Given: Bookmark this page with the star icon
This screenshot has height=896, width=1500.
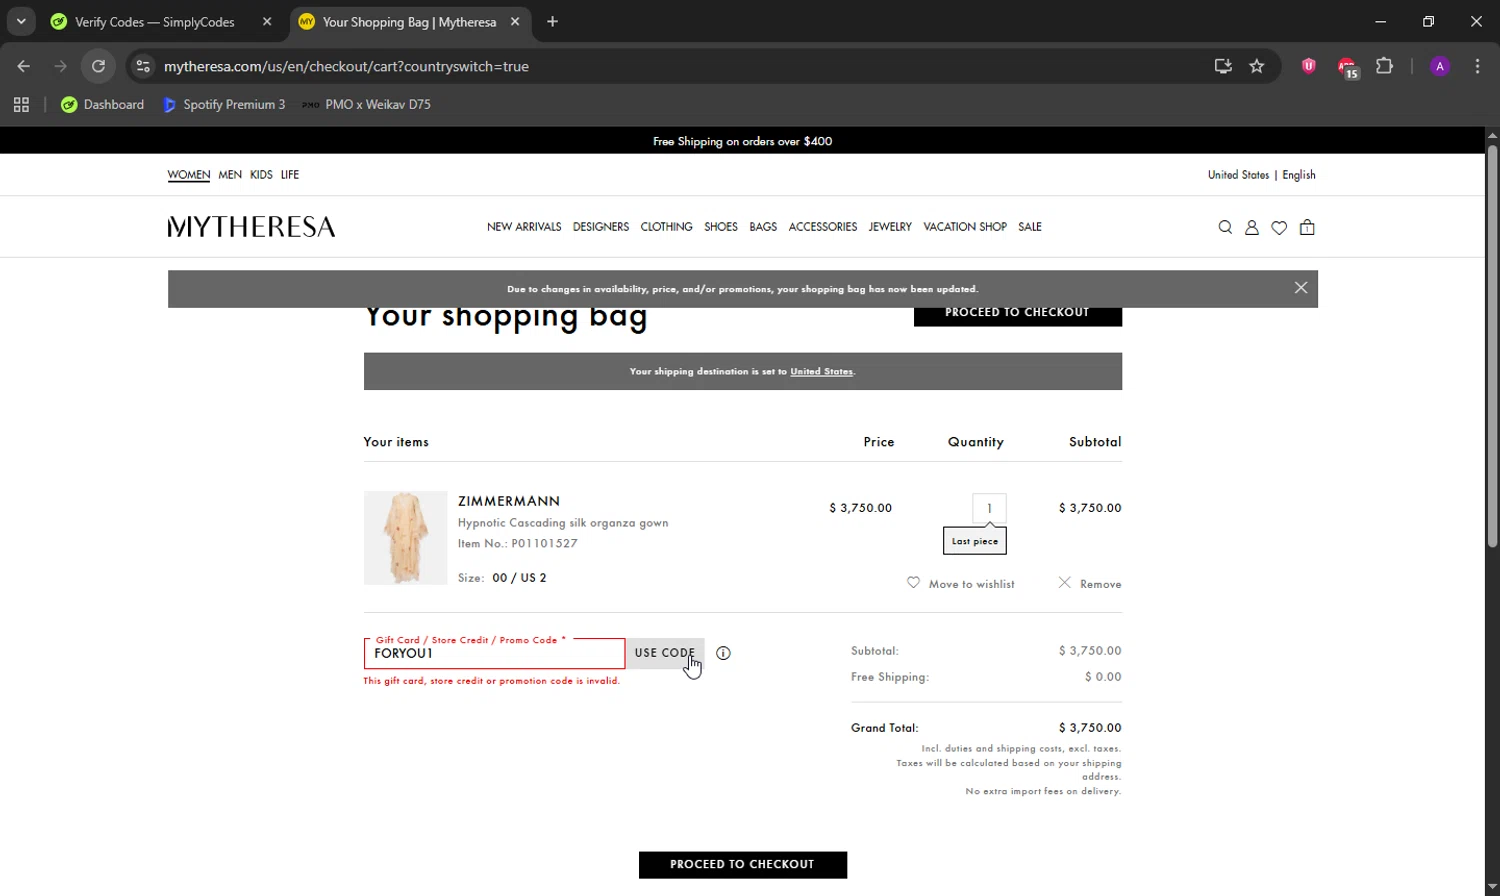Looking at the screenshot, I should point(1257,66).
